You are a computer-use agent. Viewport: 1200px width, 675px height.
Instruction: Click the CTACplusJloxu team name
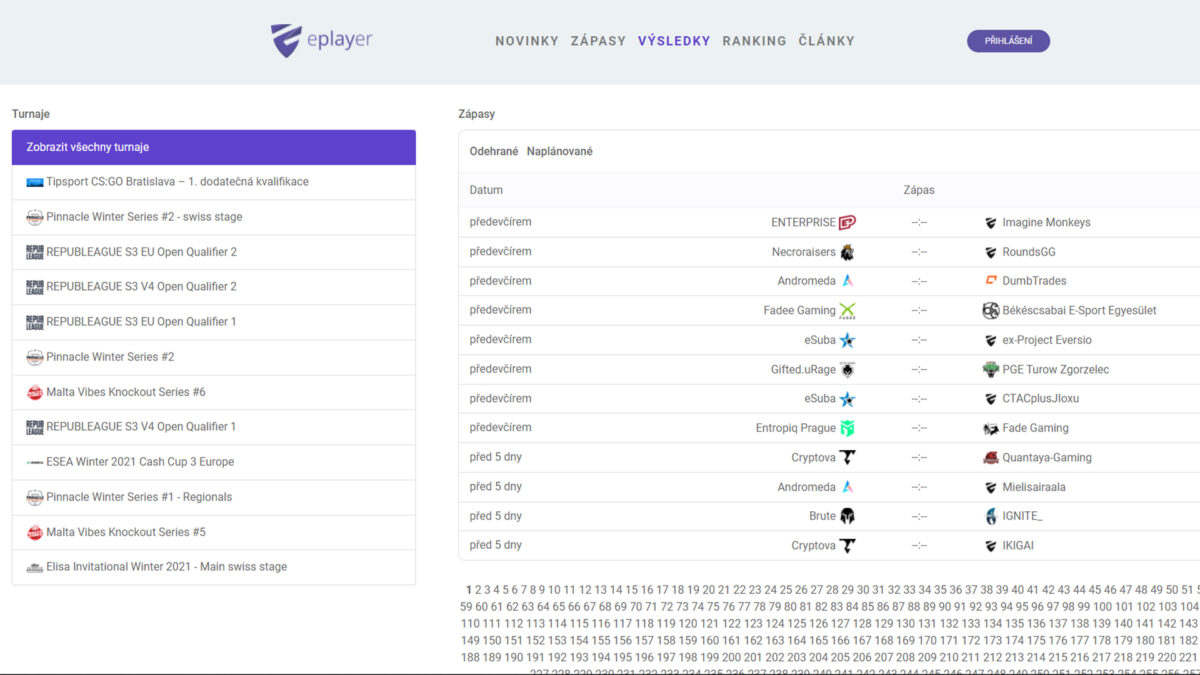click(x=1041, y=399)
